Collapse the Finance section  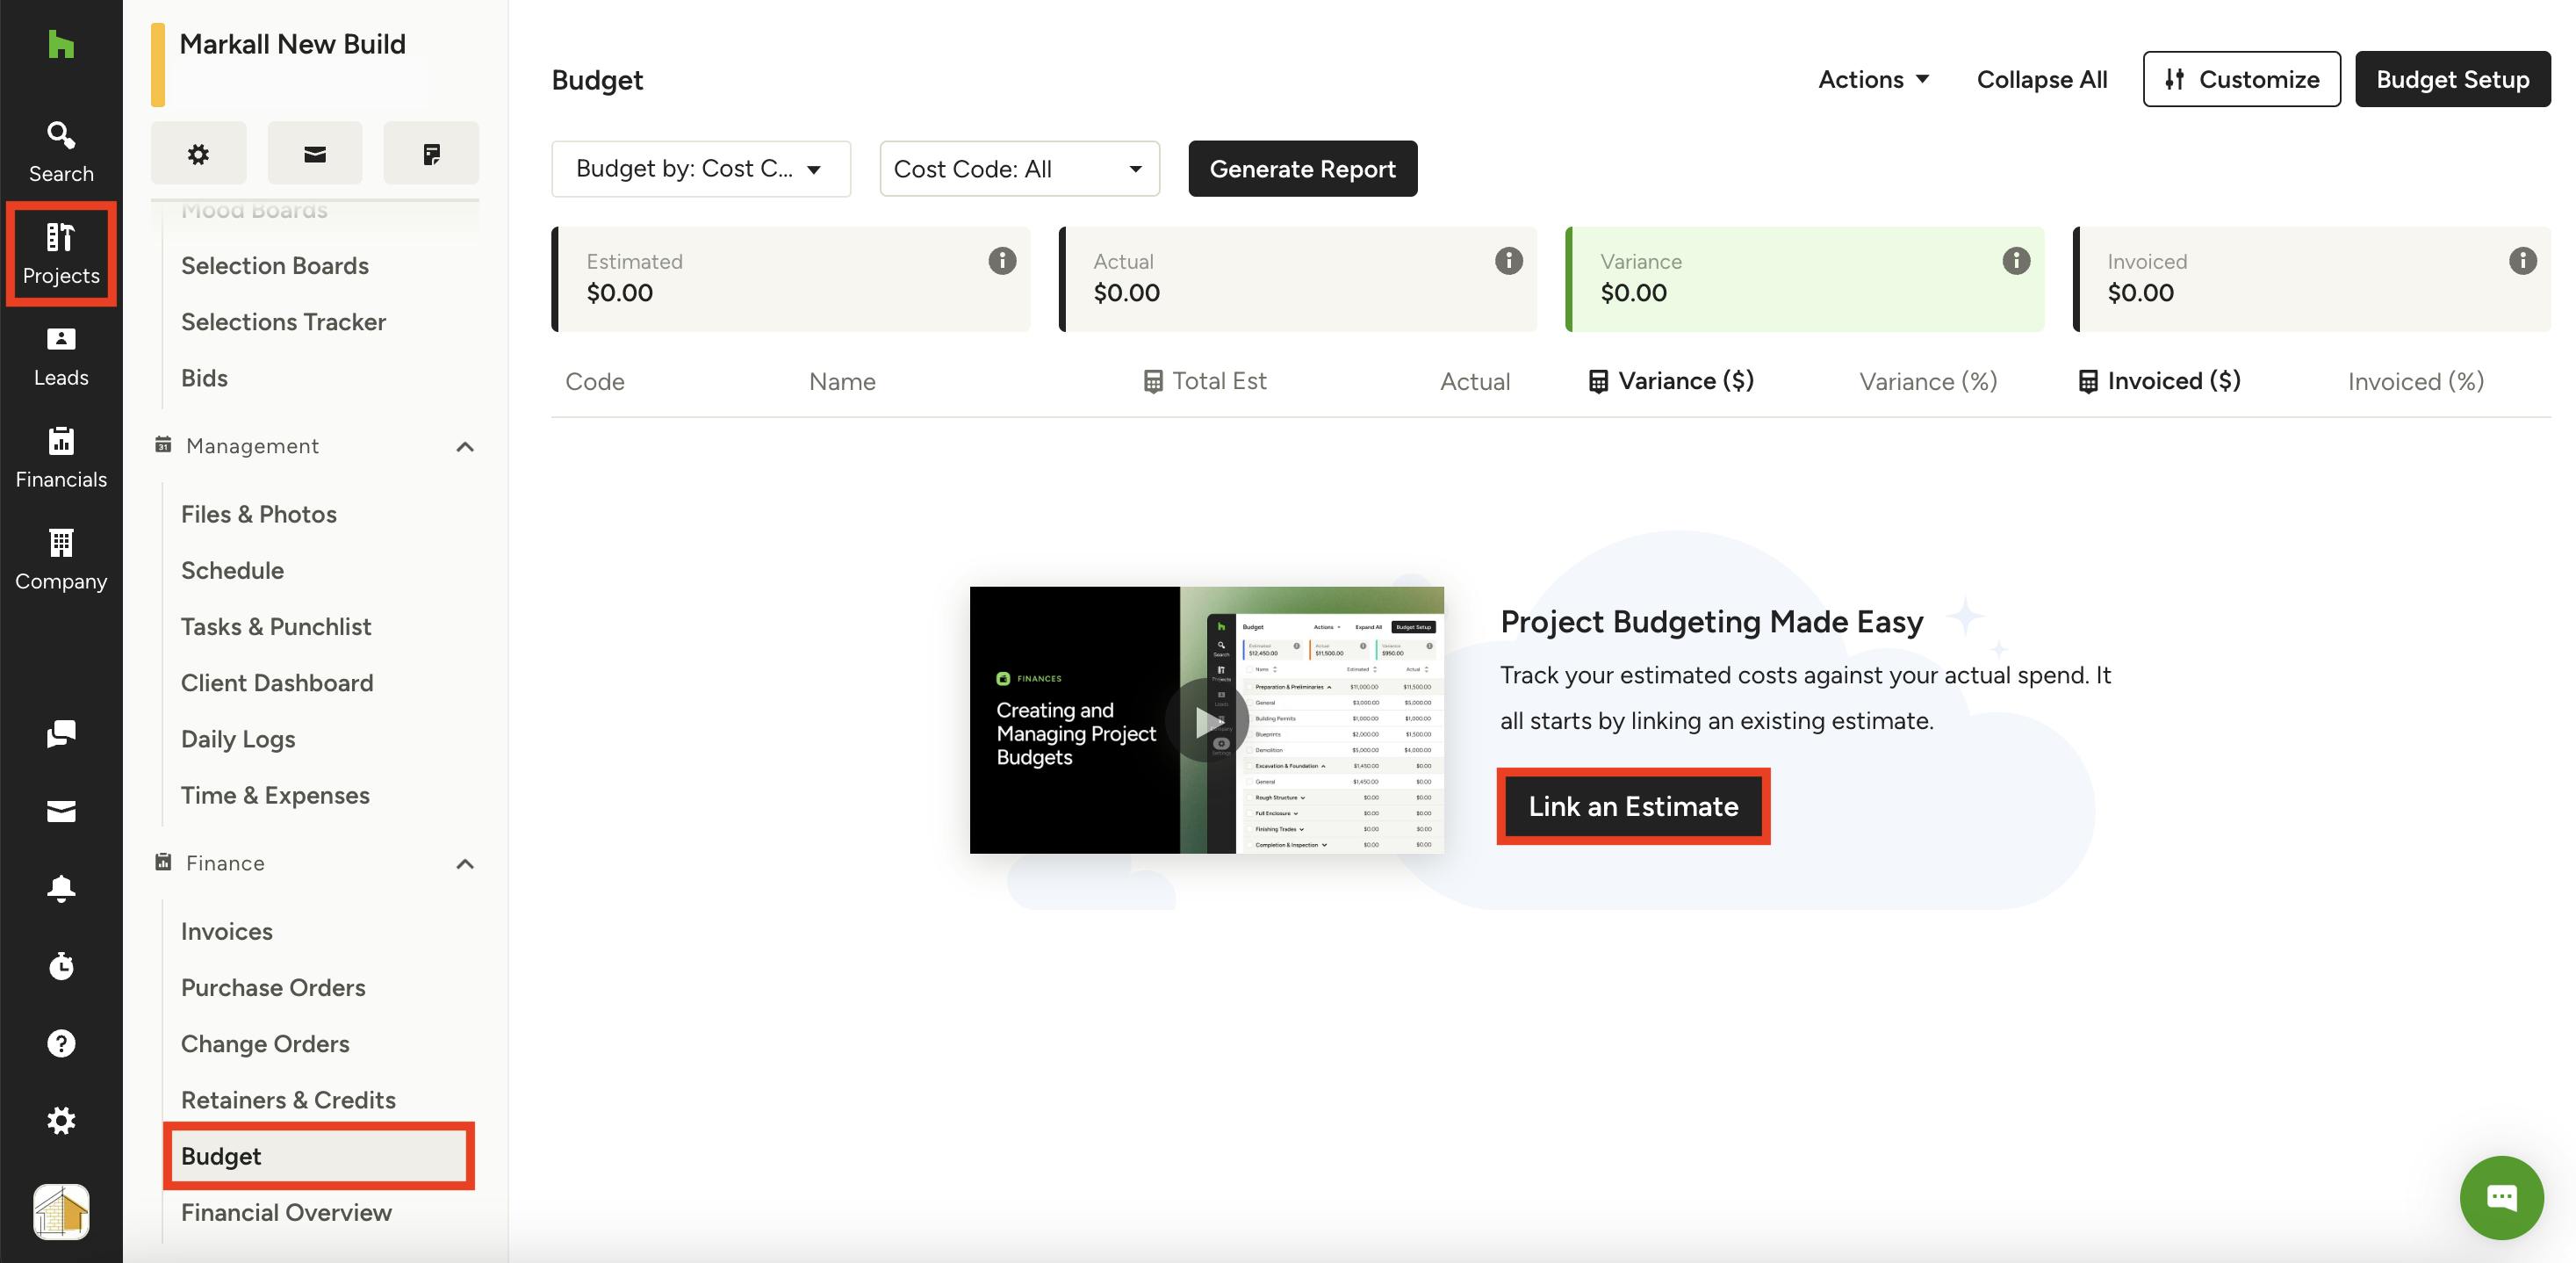465,863
